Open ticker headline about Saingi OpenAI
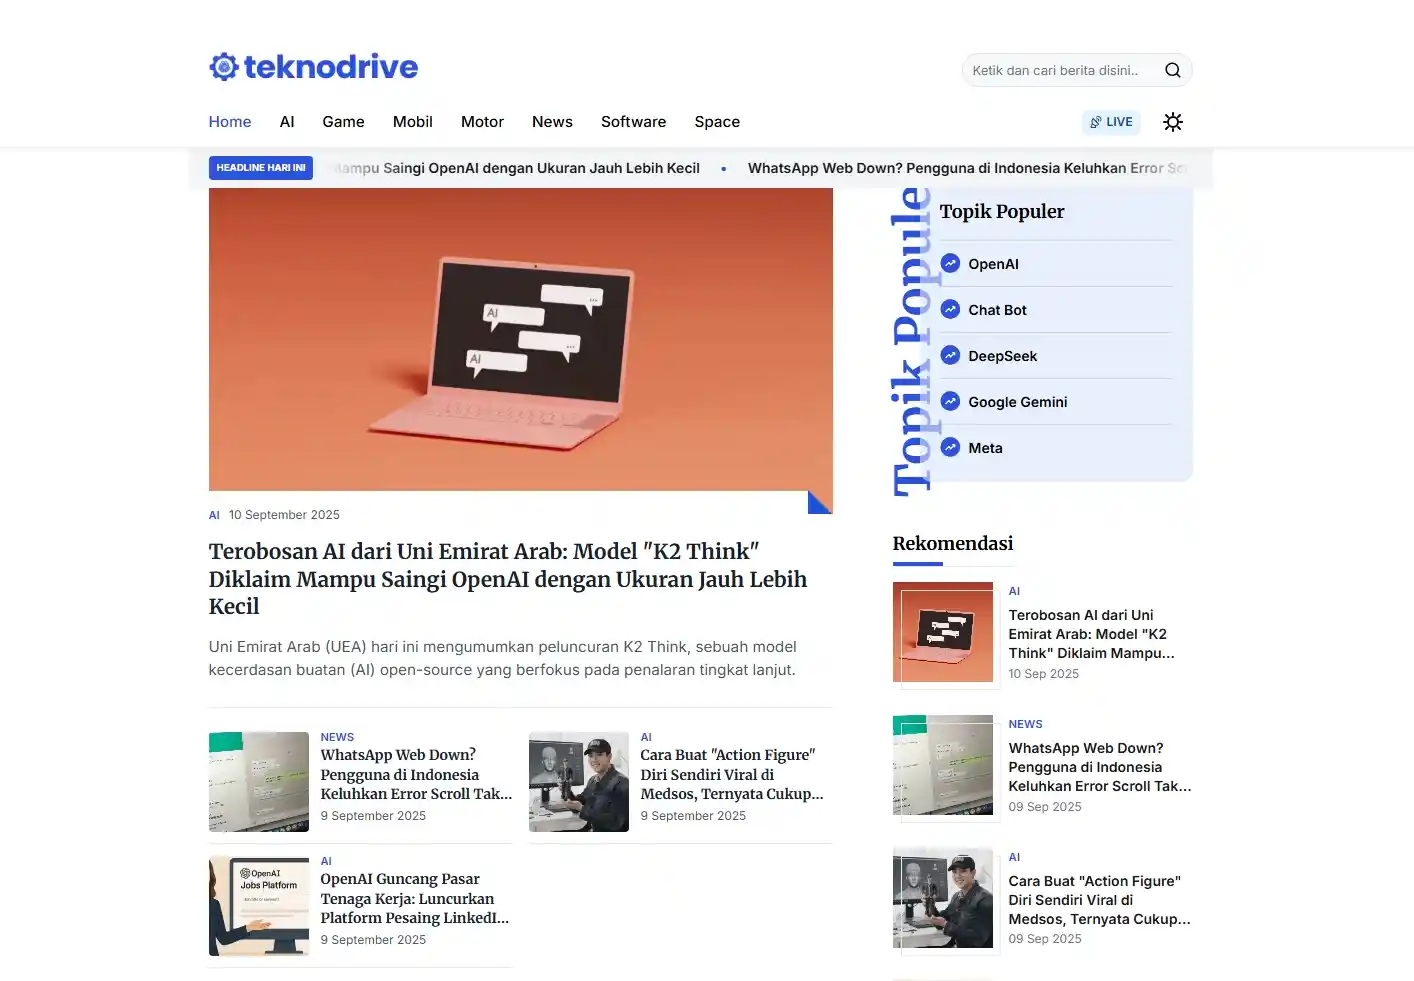The height and width of the screenshot is (981, 1414). click(516, 168)
